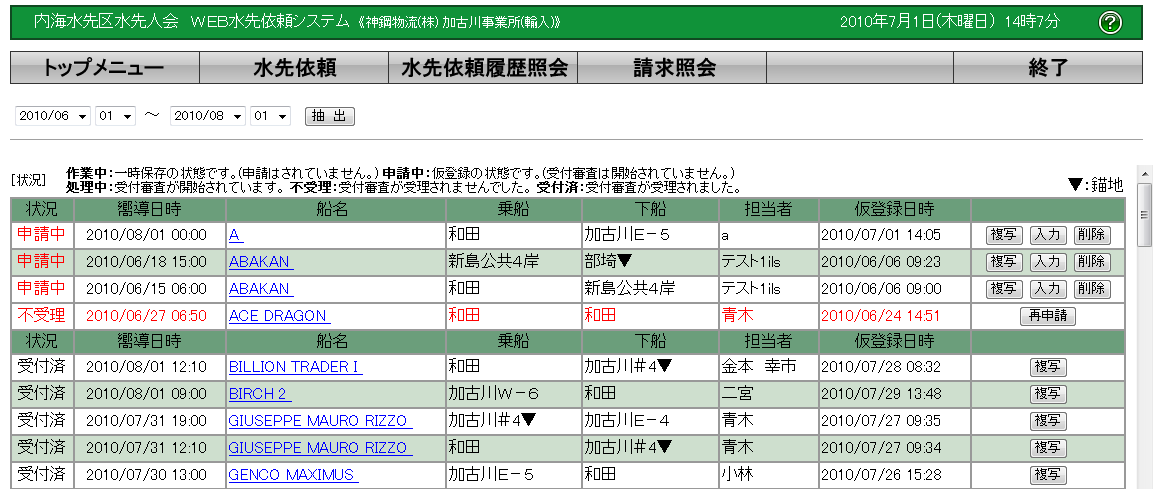Image resolution: width=1153 pixels, height=489 pixels.
Task: Open the ACE DRAGON ship link
Action: [x=264, y=316]
